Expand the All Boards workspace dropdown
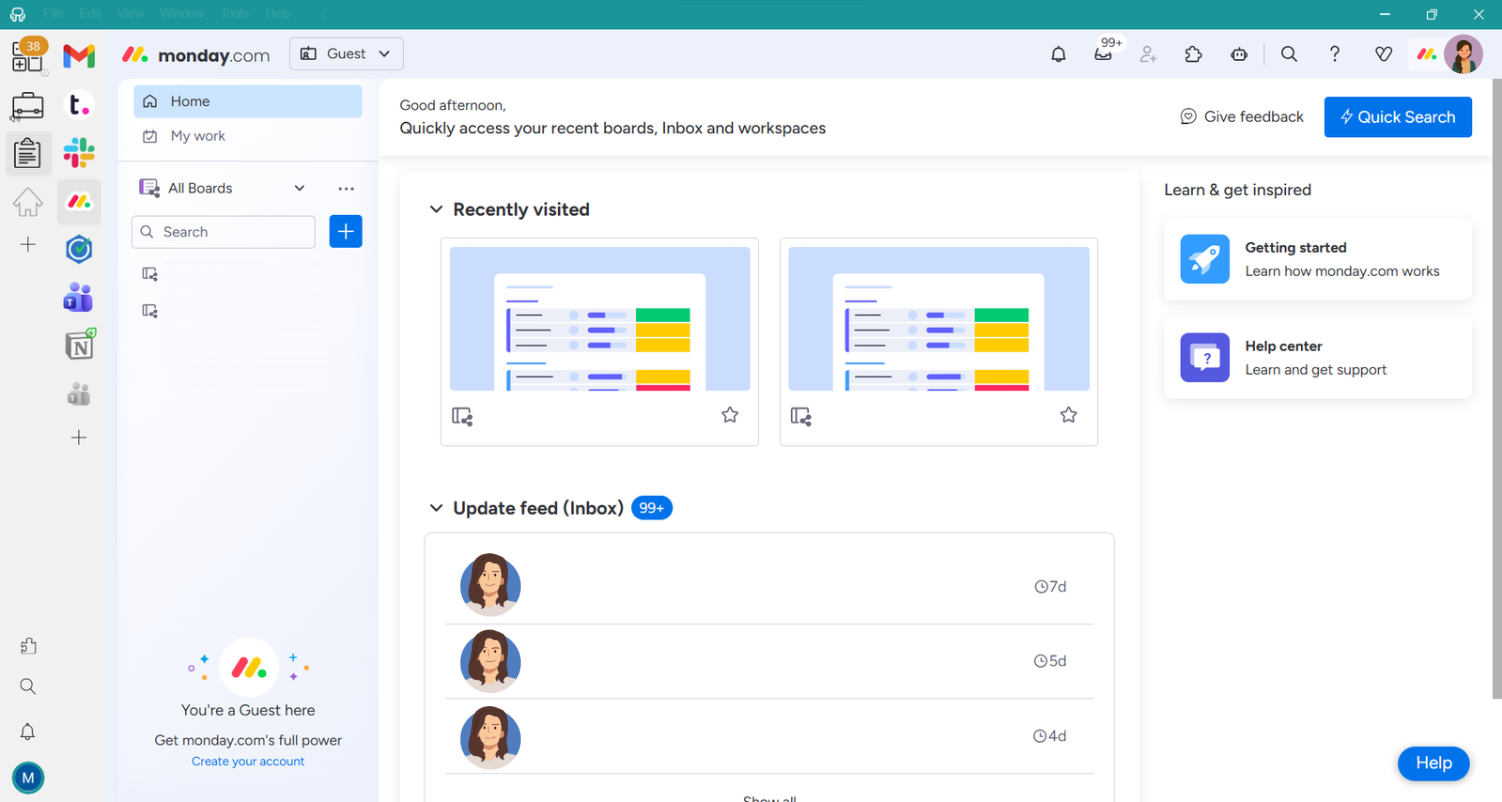This screenshot has width=1502, height=802. coord(299,188)
